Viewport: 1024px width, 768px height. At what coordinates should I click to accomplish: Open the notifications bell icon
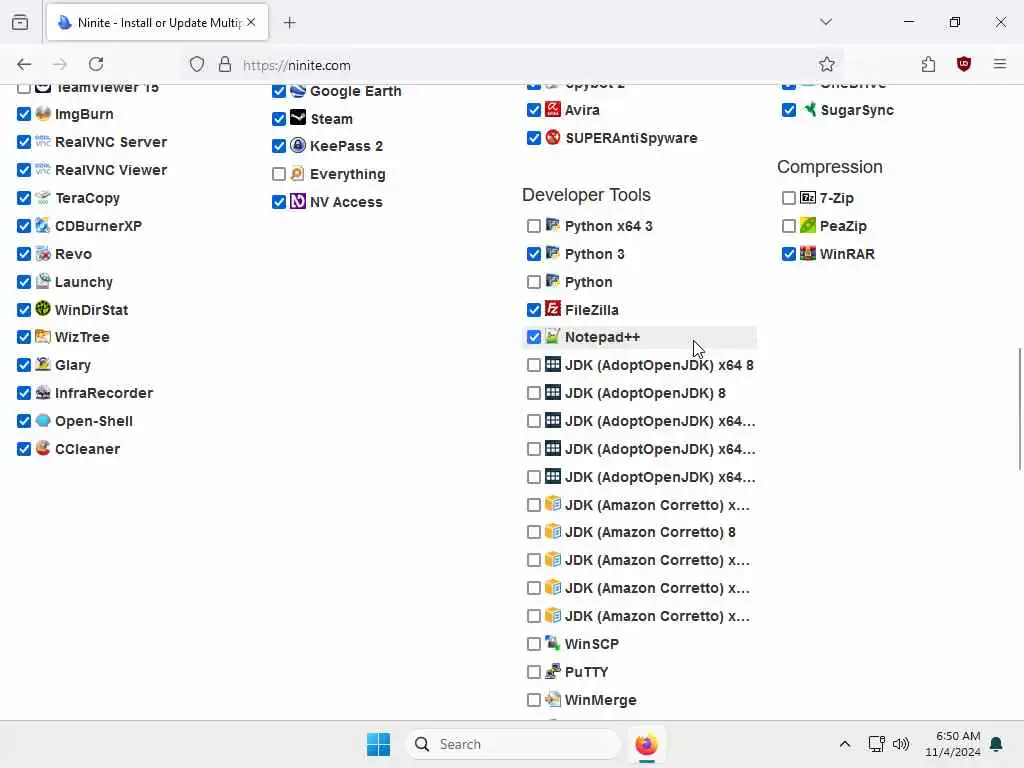pos(996,744)
